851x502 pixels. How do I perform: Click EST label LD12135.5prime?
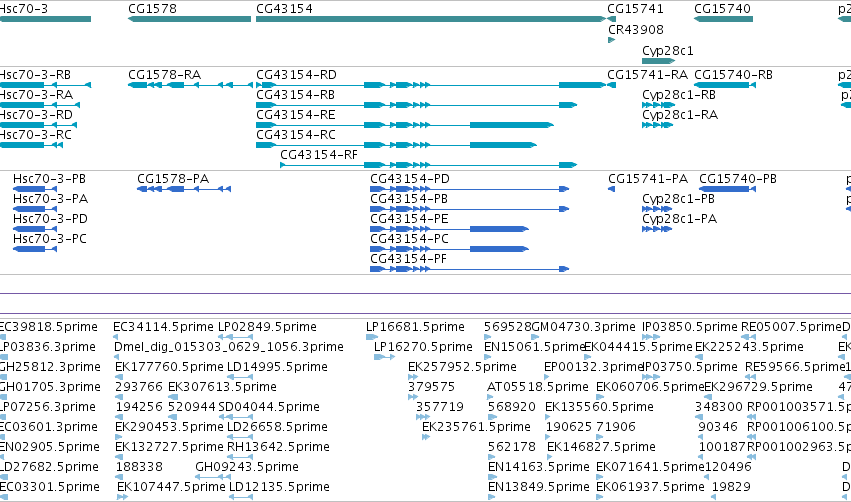click(280, 488)
